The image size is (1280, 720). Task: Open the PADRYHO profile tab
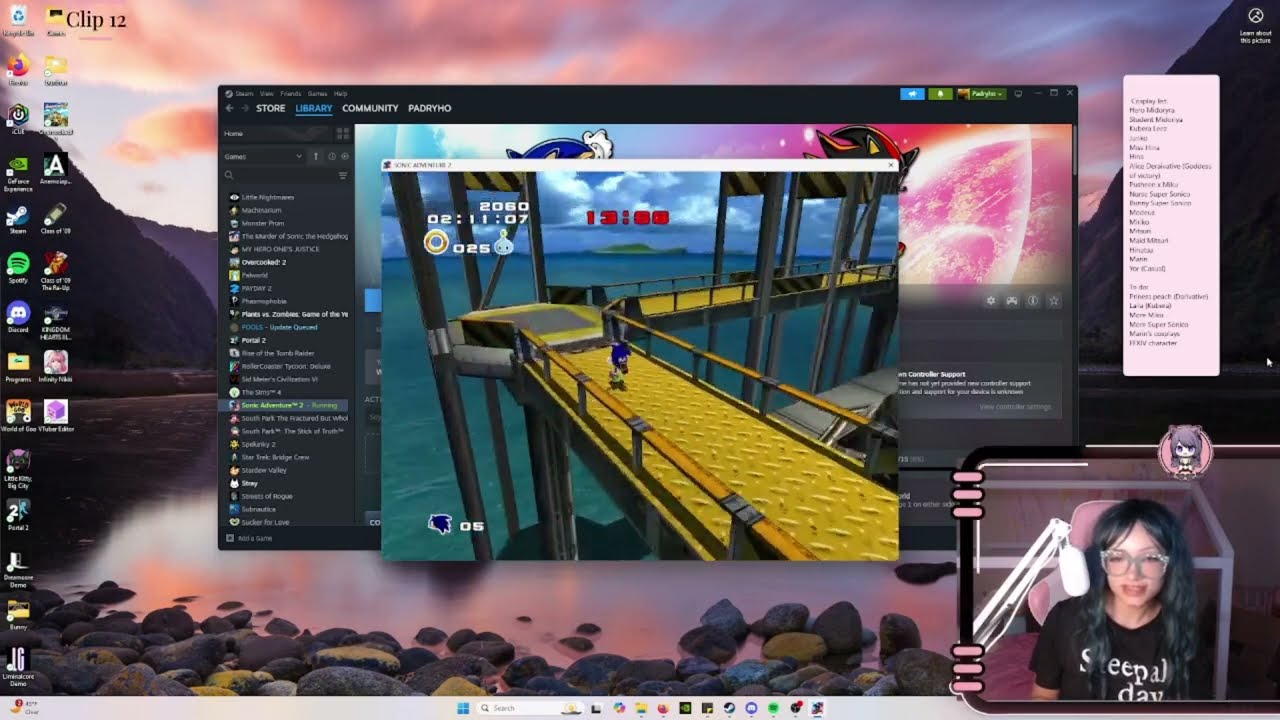coord(430,108)
